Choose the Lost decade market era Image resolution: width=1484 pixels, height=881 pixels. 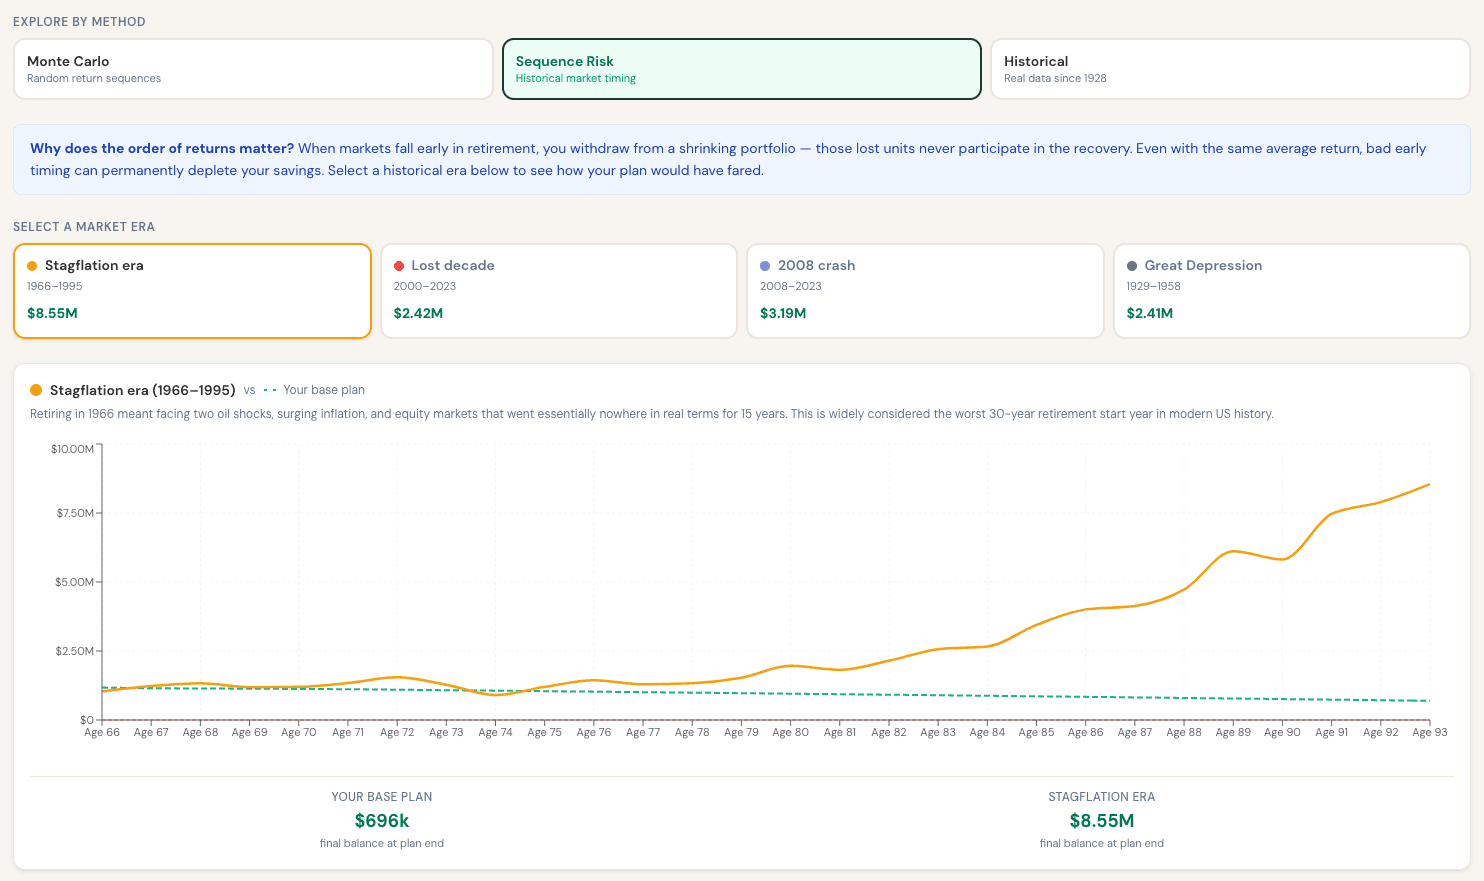click(559, 291)
